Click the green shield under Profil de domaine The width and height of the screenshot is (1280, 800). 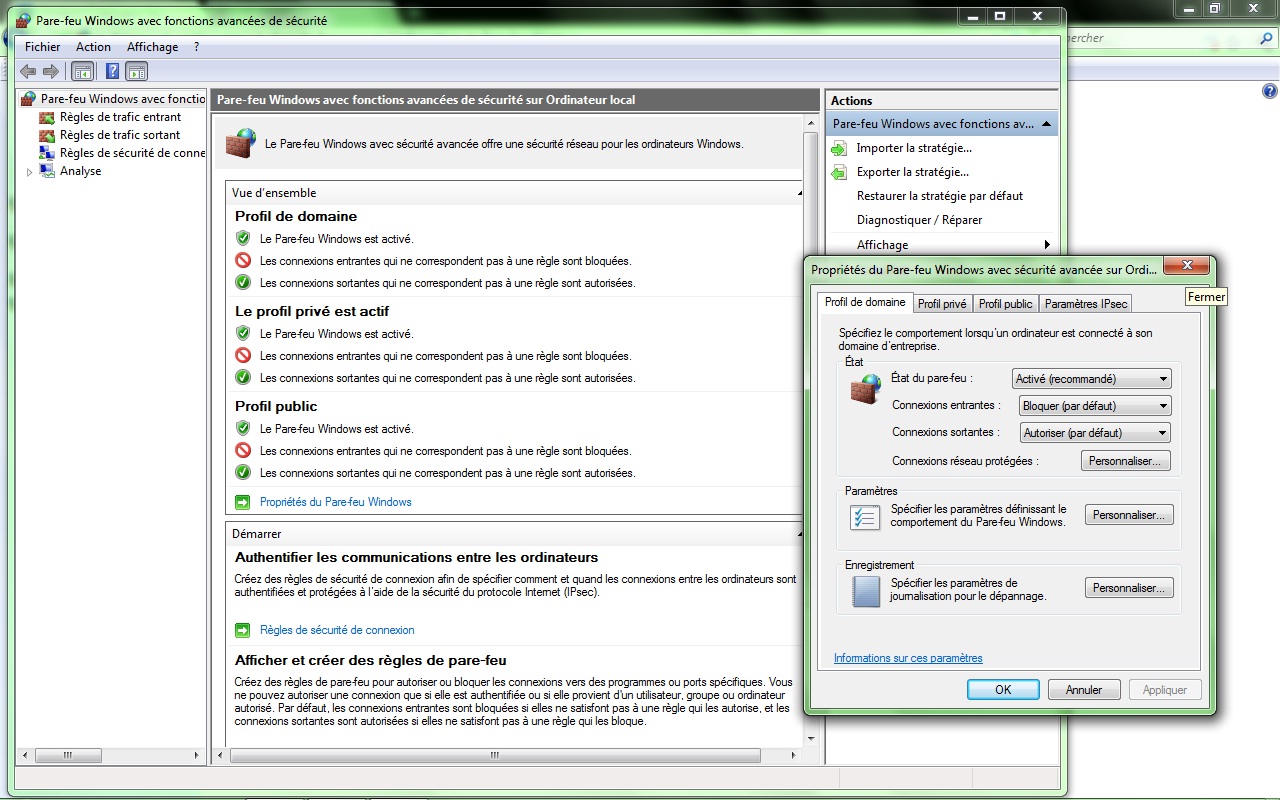[x=242, y=238]
